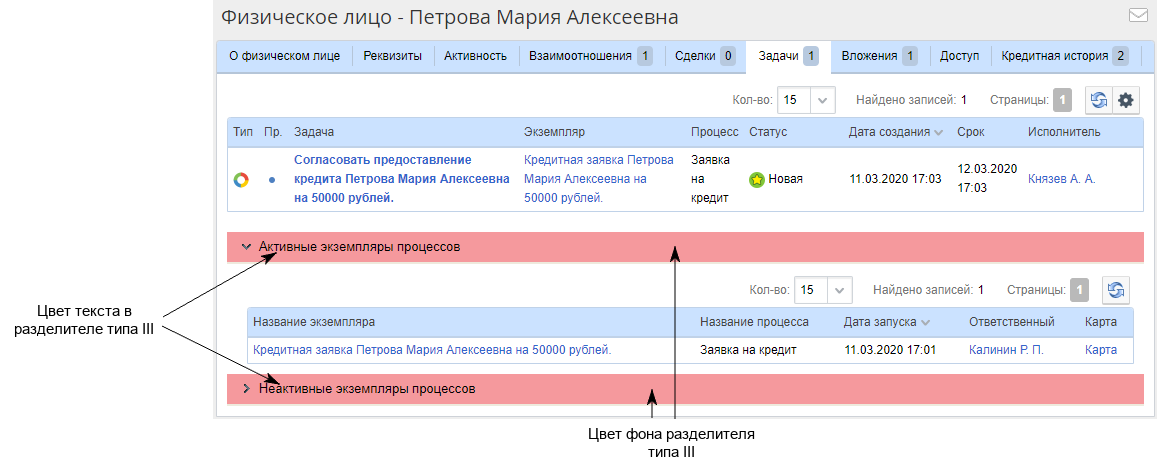Click the envelope mail icon
The width and height of the screenshot is (1157, 468).
click(1137, 15)
